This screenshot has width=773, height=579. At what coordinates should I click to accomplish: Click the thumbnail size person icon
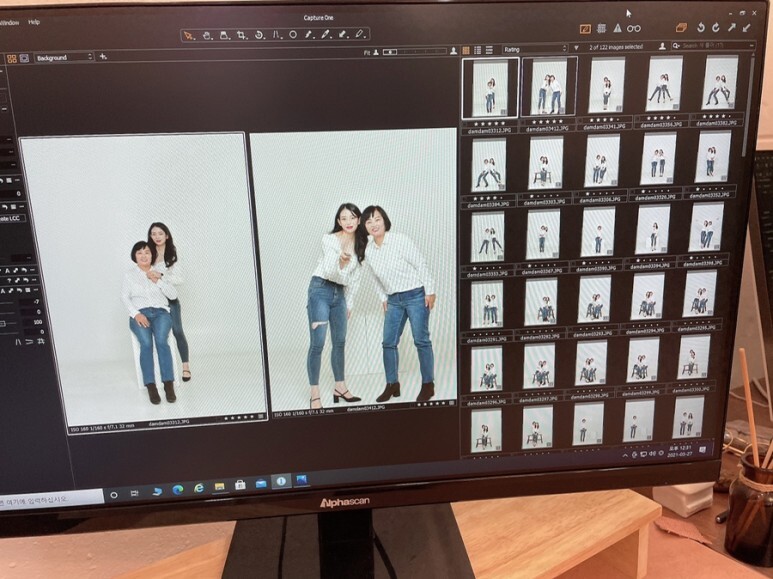(x=662, y=46)
